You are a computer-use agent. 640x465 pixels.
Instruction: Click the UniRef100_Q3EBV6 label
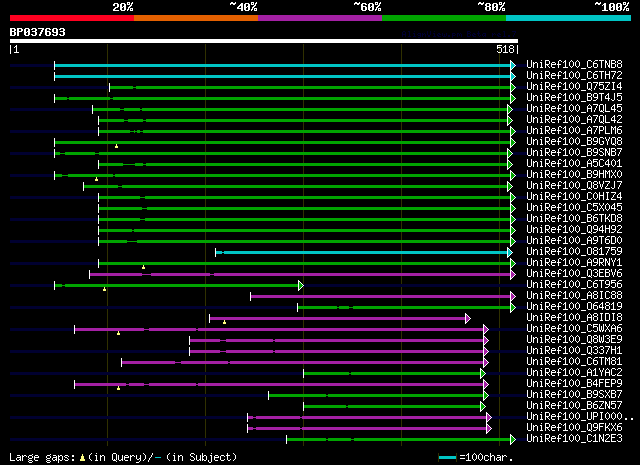click(574, 274)
